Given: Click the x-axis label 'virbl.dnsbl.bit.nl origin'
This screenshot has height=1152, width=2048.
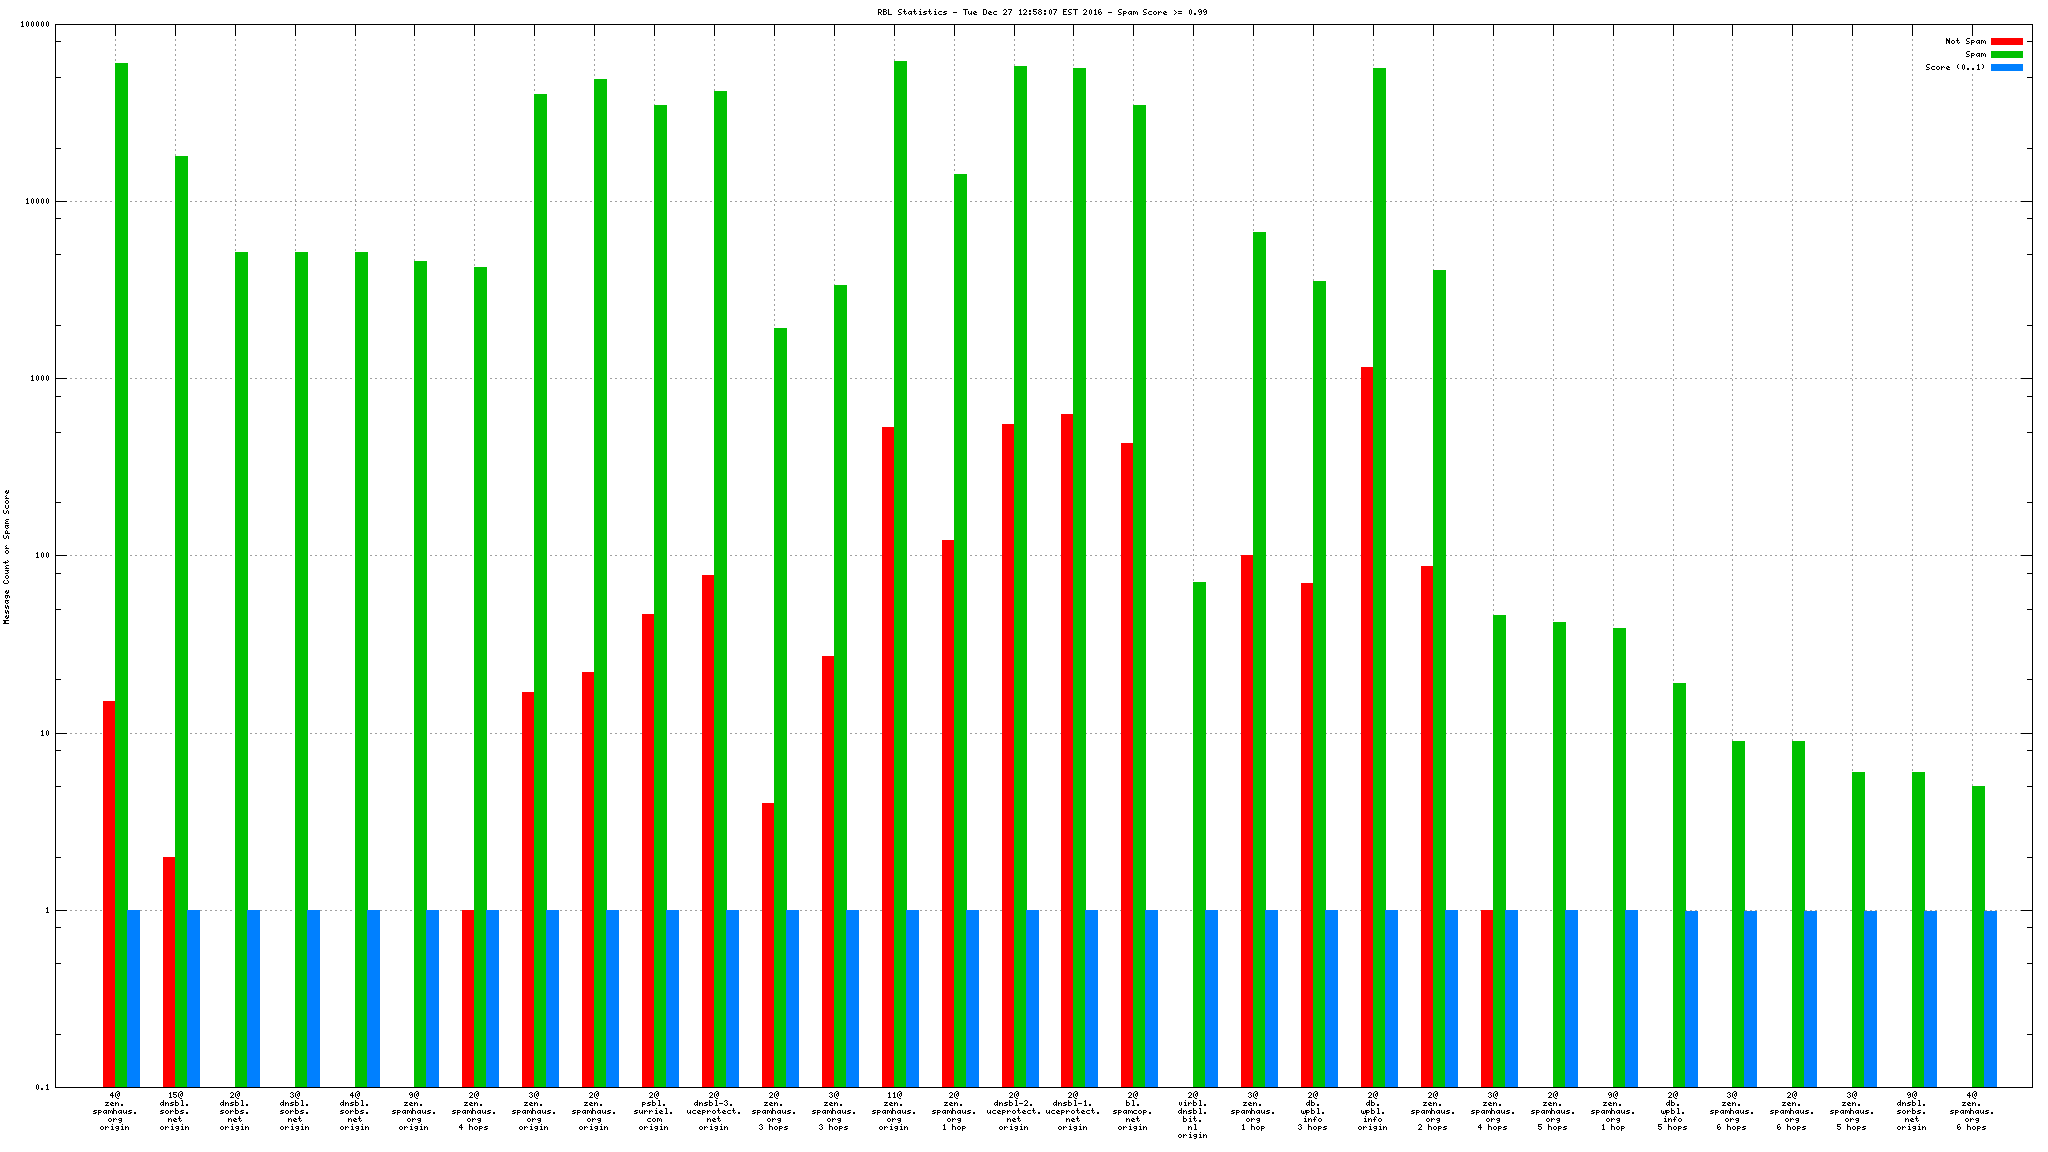Looking at the screenshot, I should pyautogui.click(x=1193, y=1115).
